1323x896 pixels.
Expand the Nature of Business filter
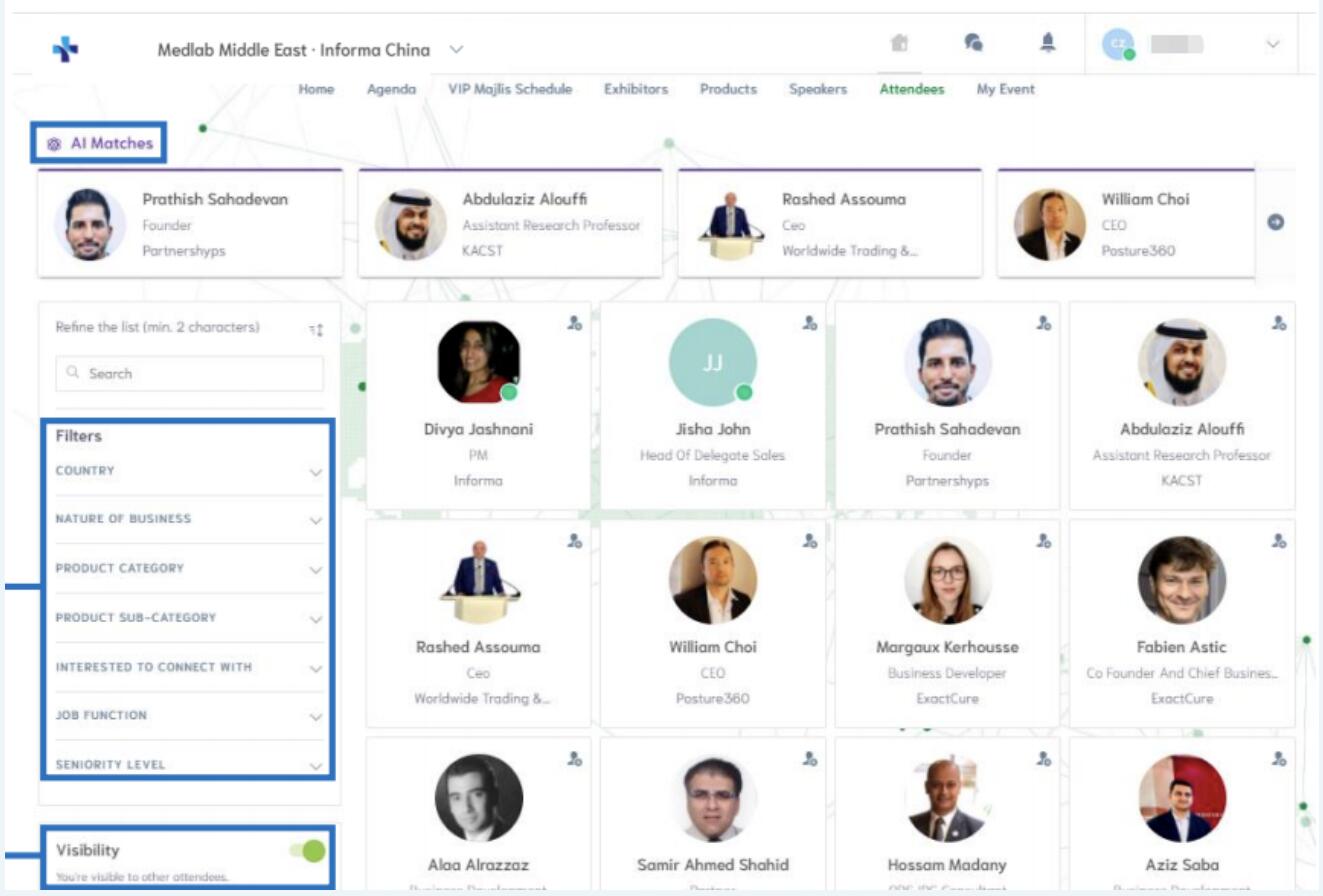(x=189, y=519)
